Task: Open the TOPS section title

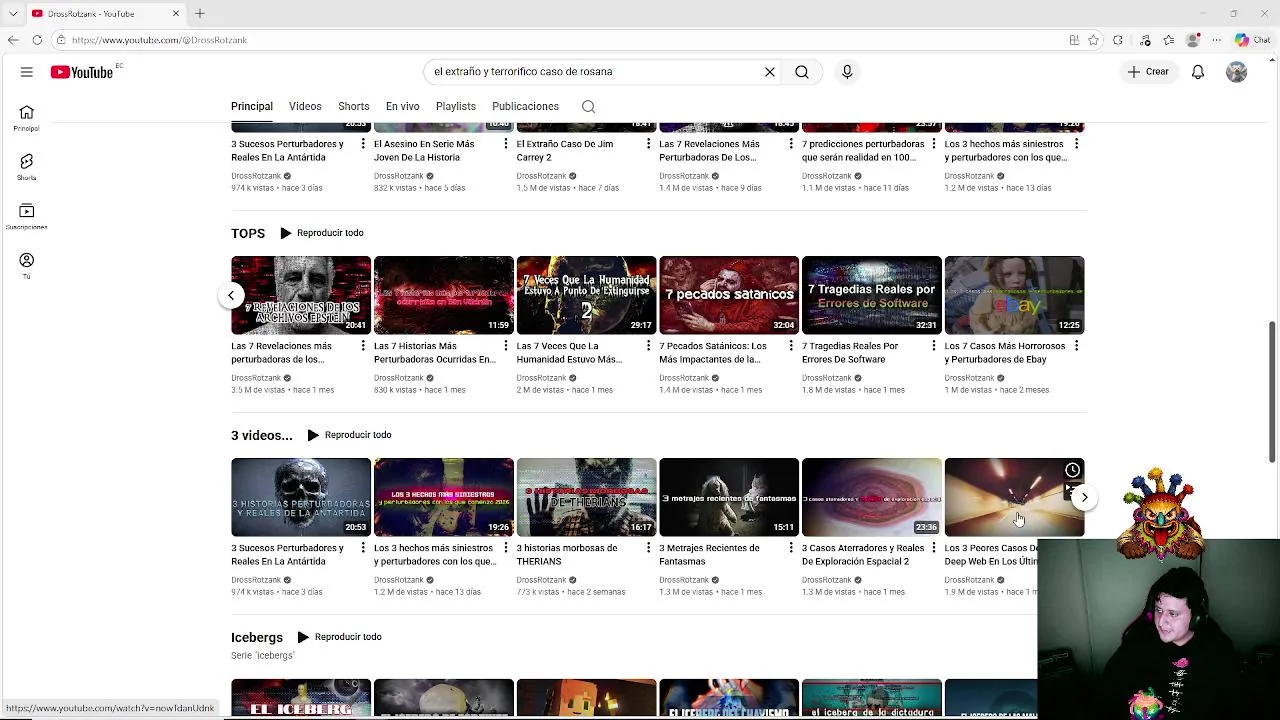Action: coord(248,233)
